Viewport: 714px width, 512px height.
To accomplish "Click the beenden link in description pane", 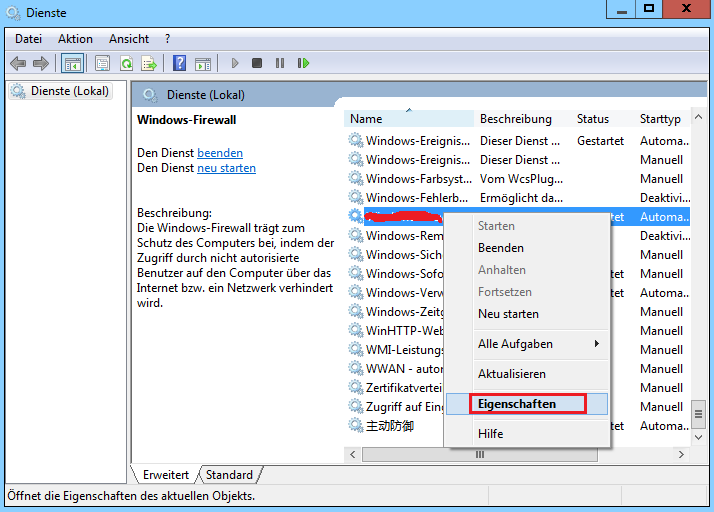I will (x=220, y=153).
